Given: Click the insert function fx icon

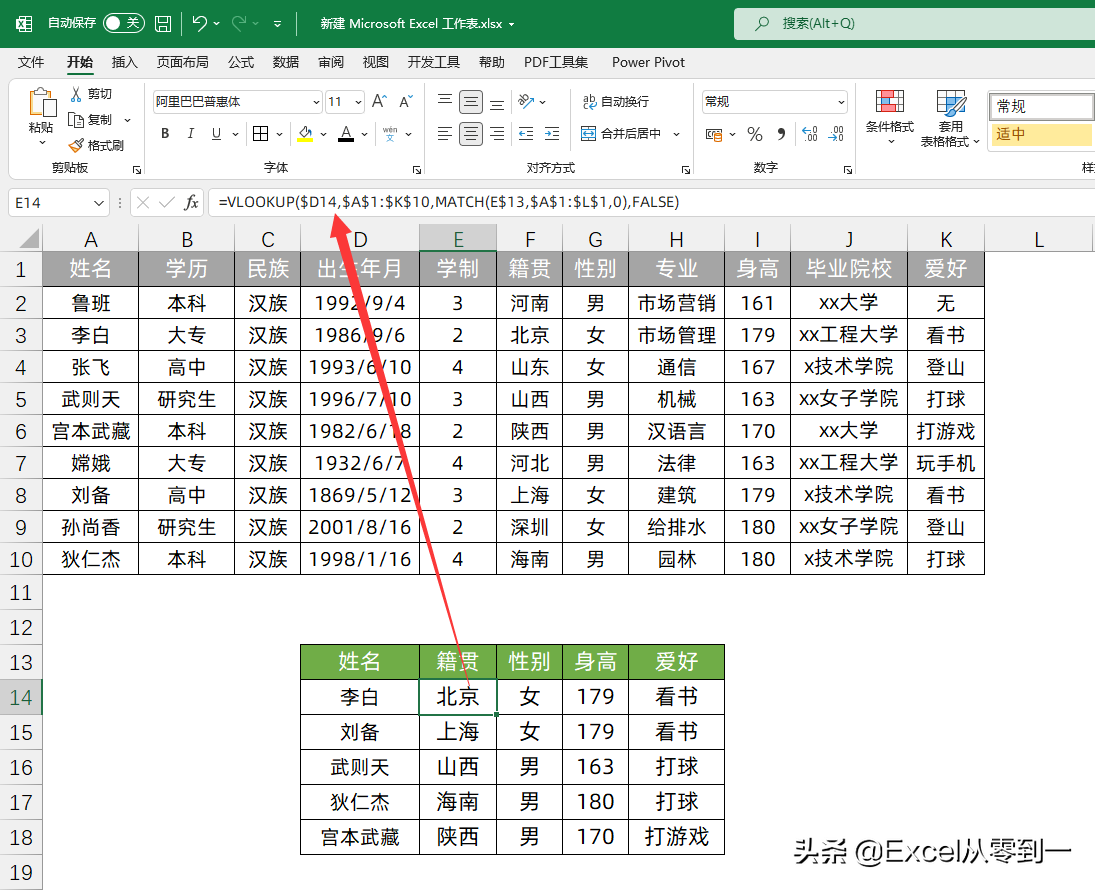Looking at the screenshot, I should pos(191,203).
